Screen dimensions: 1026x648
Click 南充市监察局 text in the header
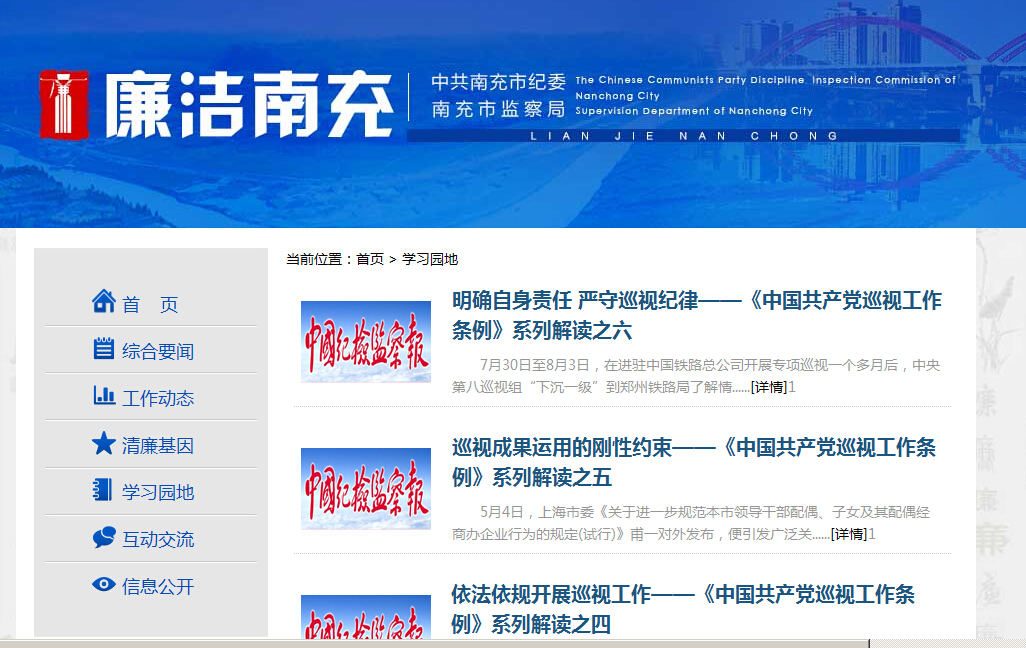(499, 109)
